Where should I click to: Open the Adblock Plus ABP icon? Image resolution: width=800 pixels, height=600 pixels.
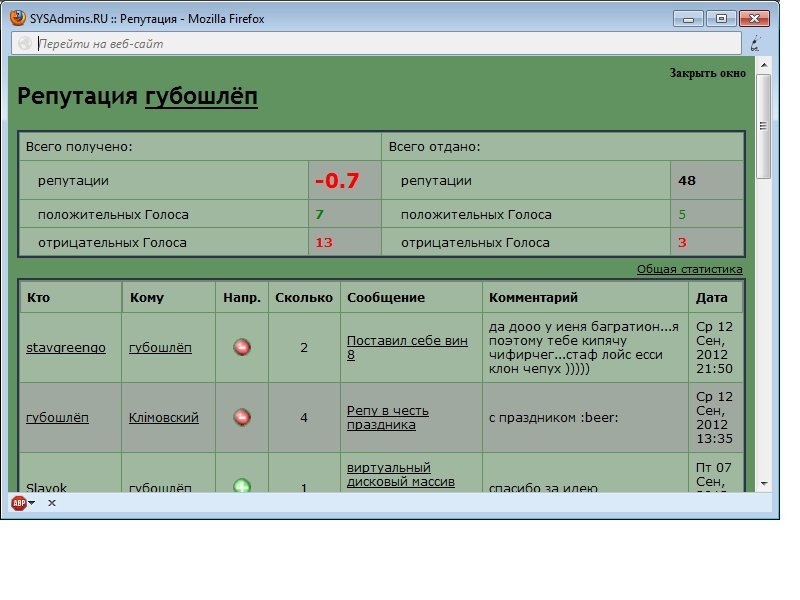19,503
